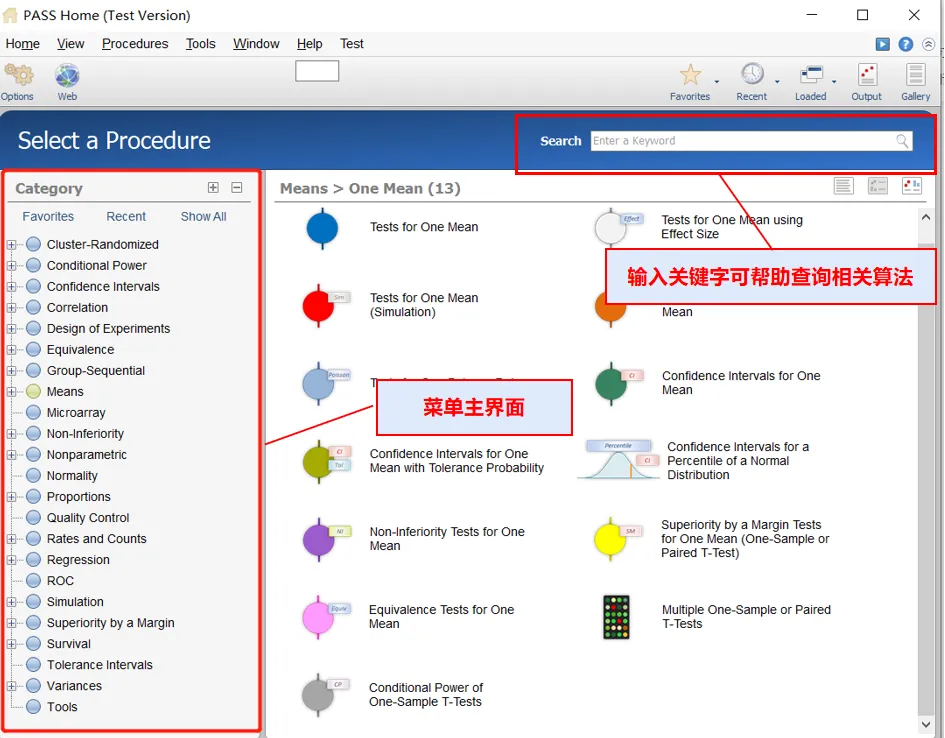Click the scrollbar down arrow
The image size is (945, 738).
click(x=926, y=725)
